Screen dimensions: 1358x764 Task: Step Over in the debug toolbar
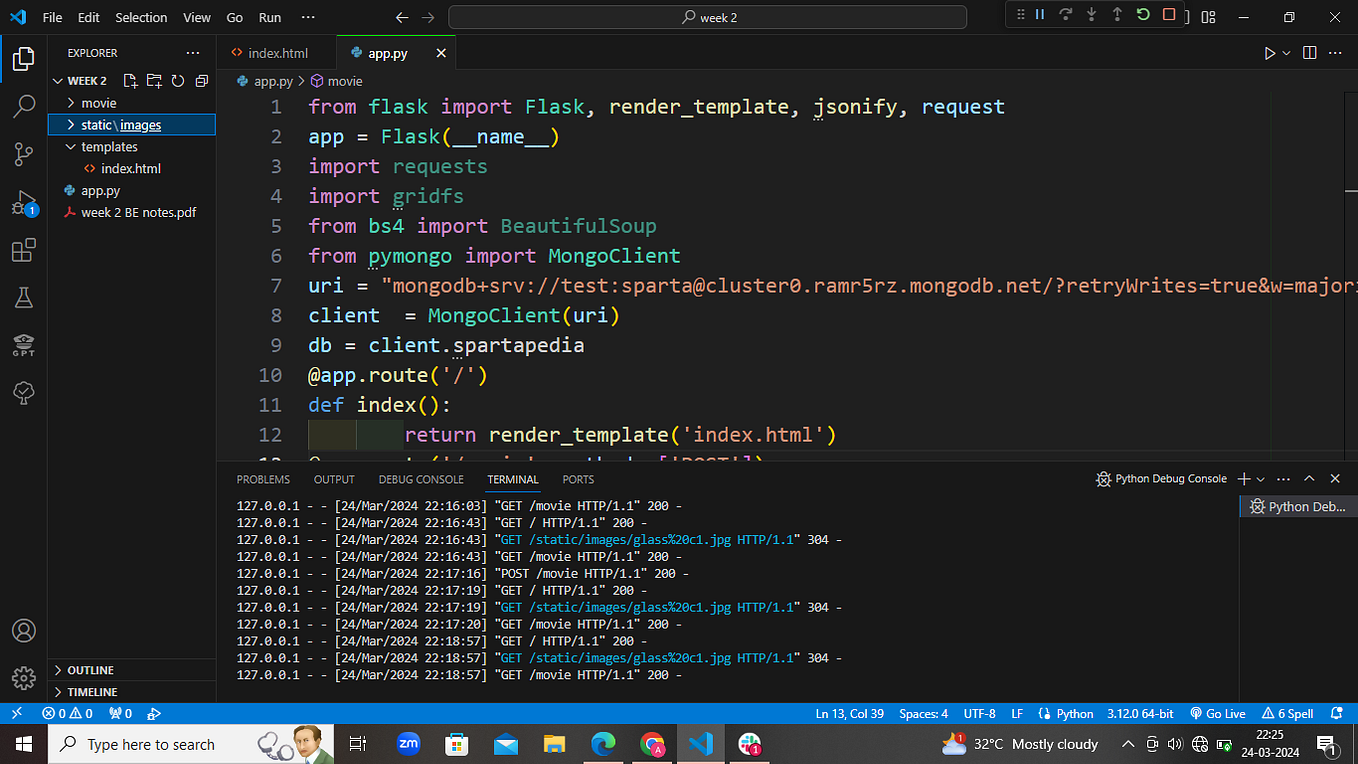pyautogui.click(x=1065, y=15)
